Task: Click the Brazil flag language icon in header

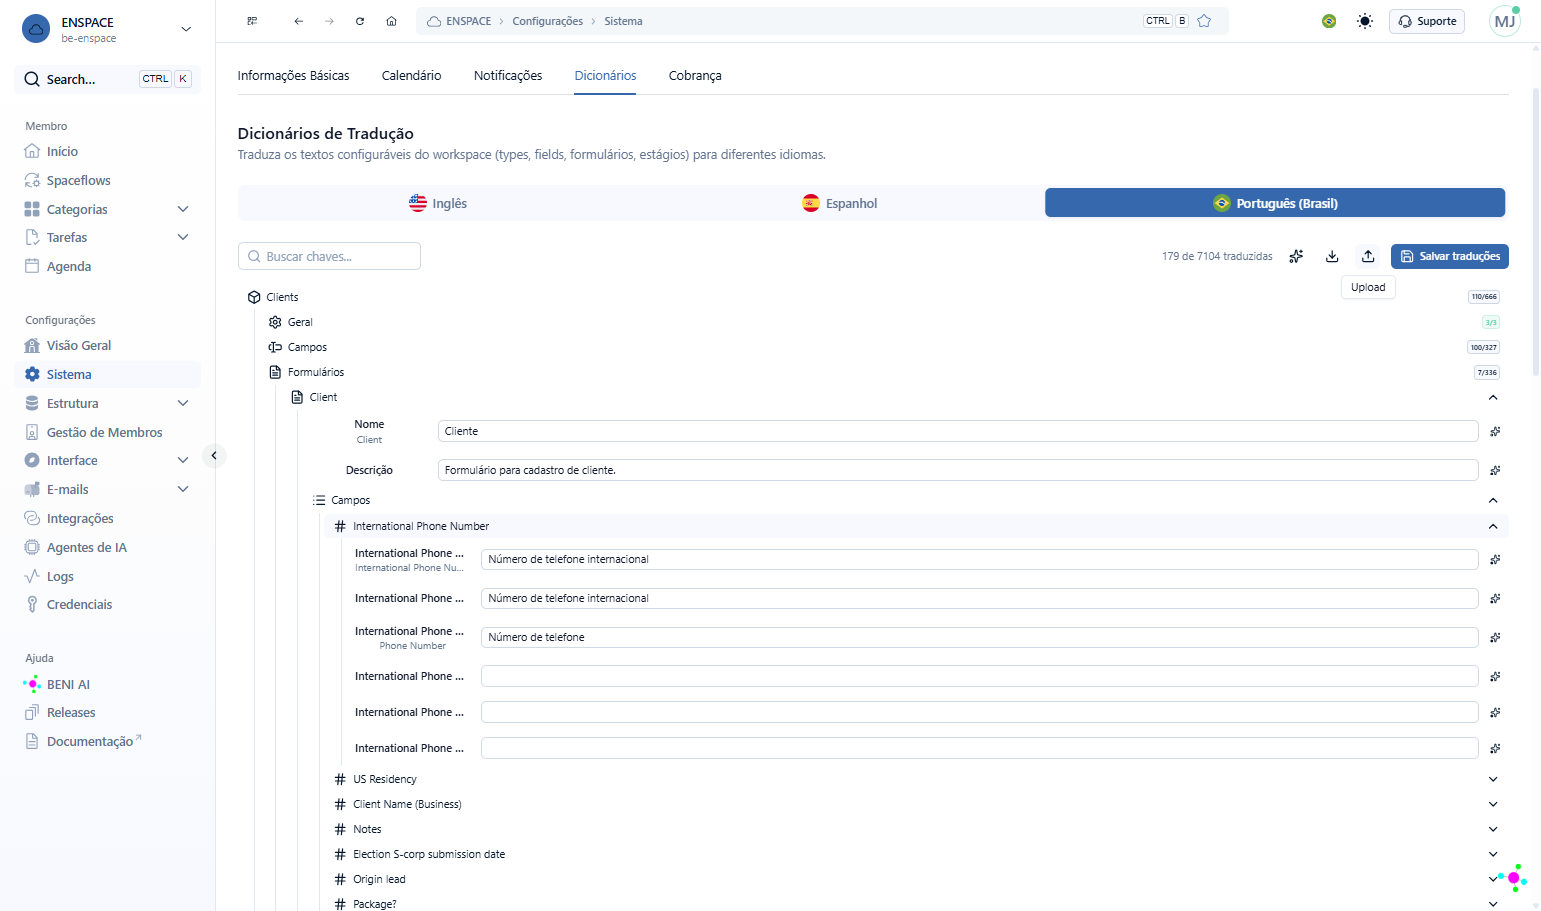Action: point(1329,21)
